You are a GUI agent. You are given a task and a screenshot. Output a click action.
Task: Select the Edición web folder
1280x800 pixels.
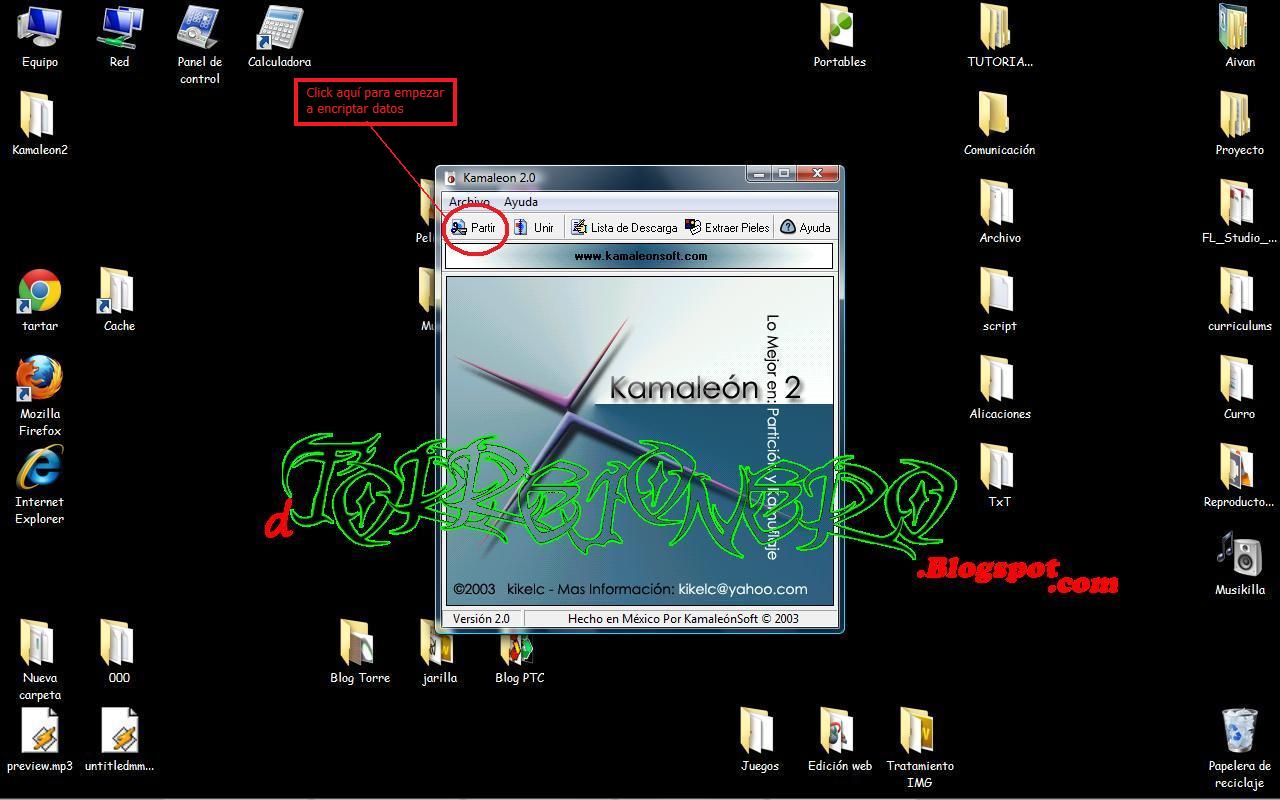[x=840, y=741]
